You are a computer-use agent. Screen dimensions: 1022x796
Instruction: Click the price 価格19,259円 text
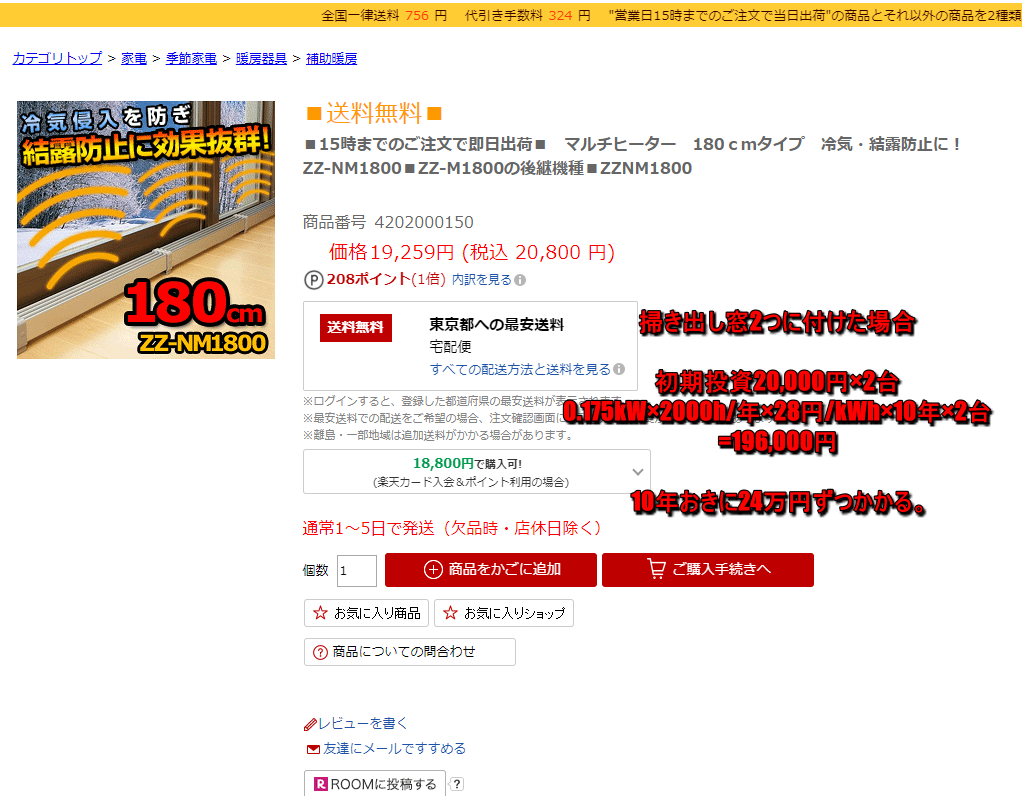tap(392, 252)
